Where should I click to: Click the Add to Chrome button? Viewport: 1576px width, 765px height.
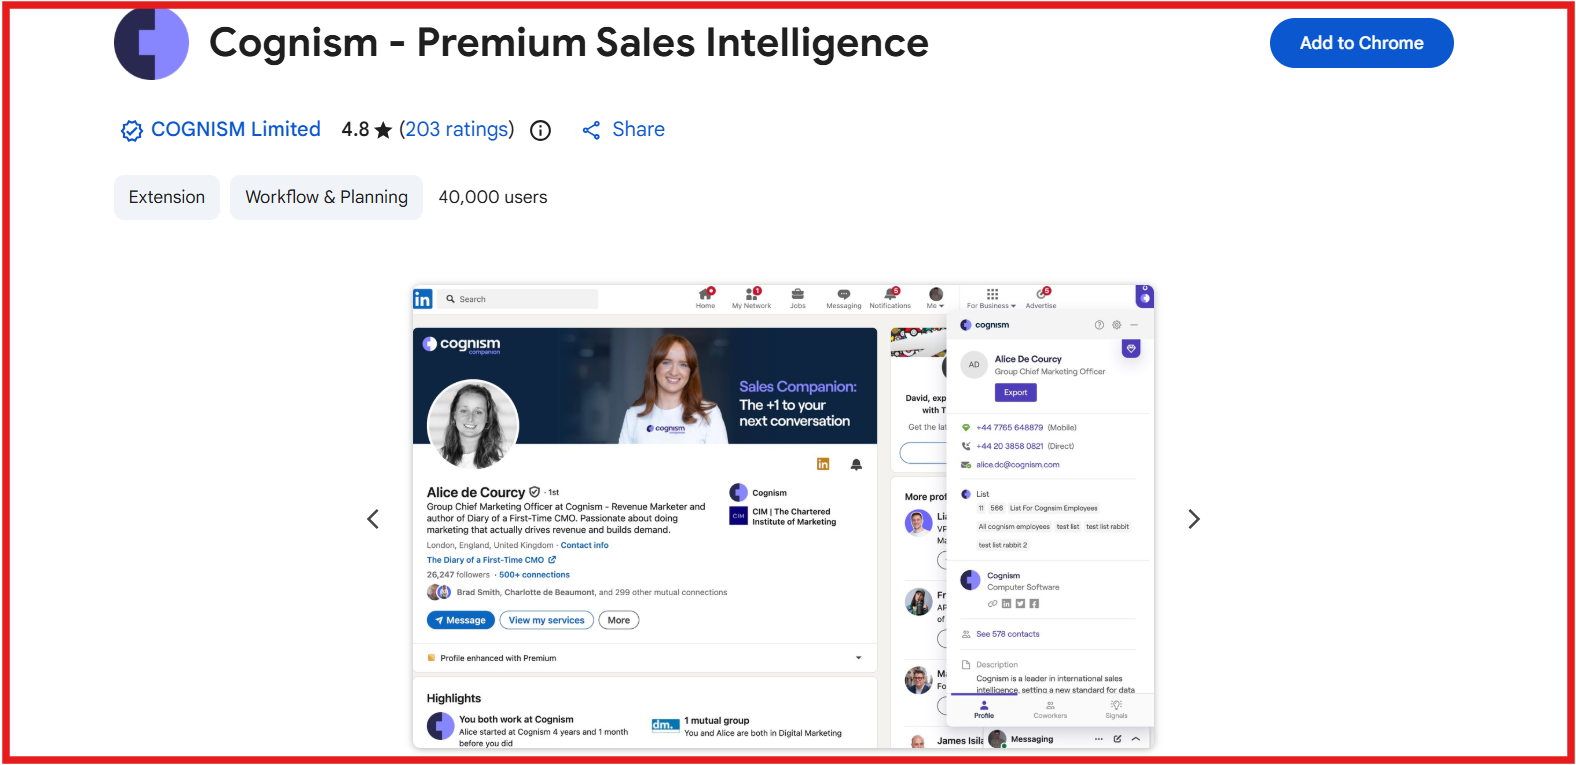1361,43
